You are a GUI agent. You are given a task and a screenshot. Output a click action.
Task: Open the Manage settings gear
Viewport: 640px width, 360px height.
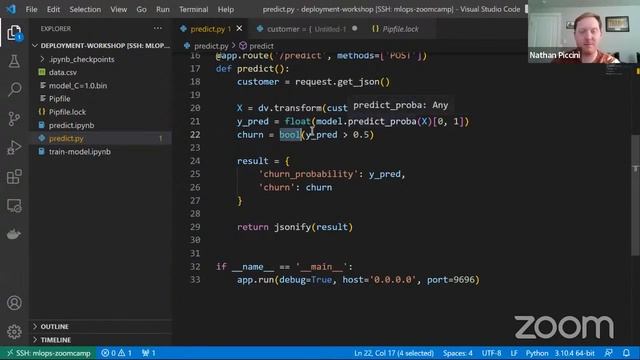(x=14, y=331)
